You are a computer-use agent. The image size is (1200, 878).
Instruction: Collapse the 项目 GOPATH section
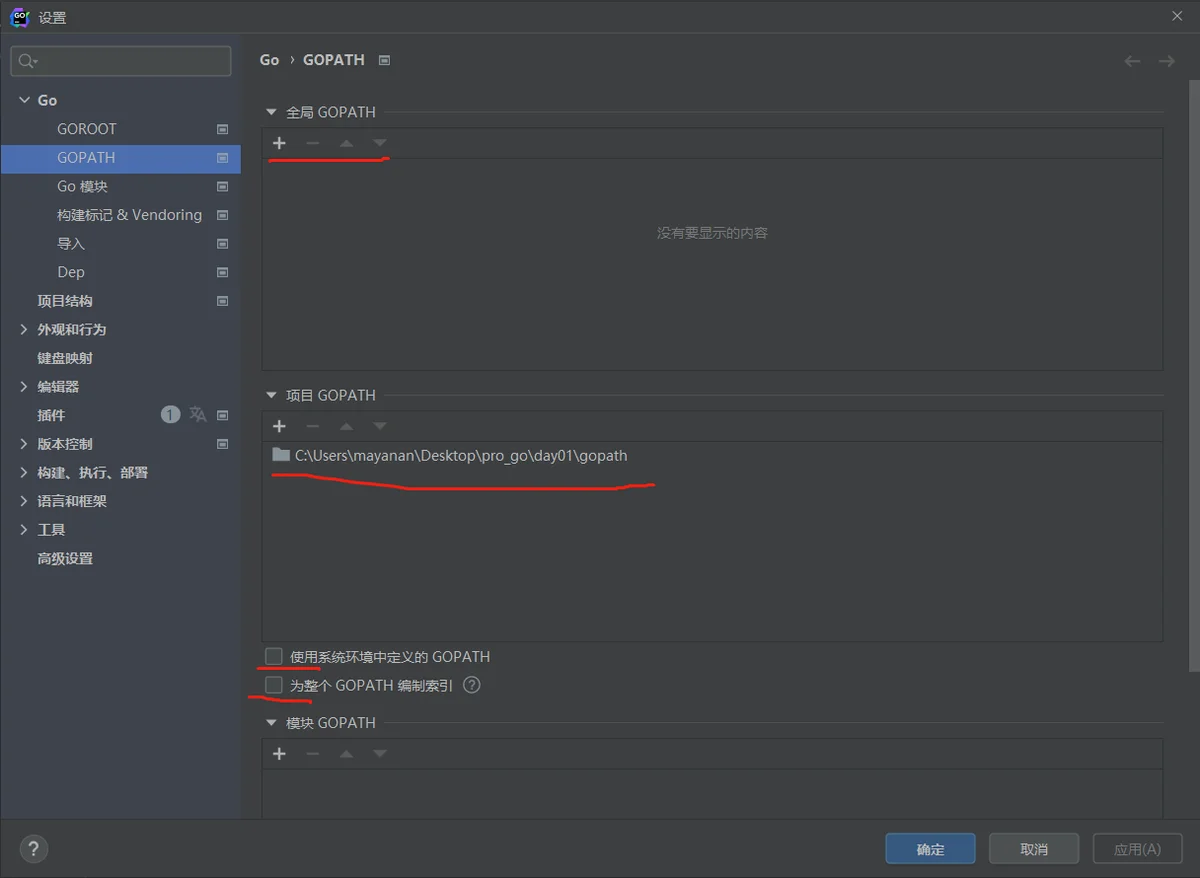pyautogui.click(x=270, y=395)
